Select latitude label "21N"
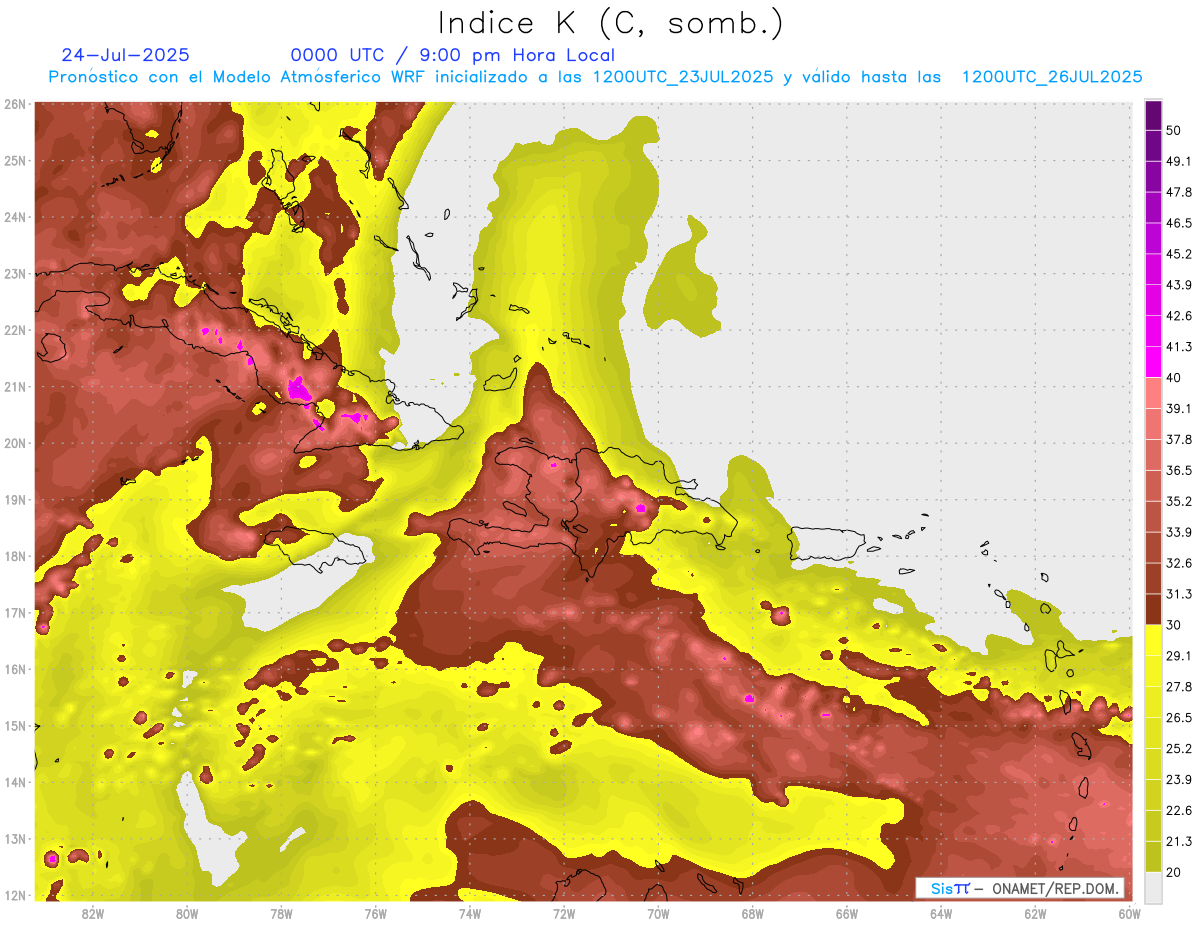 [14, 387]
